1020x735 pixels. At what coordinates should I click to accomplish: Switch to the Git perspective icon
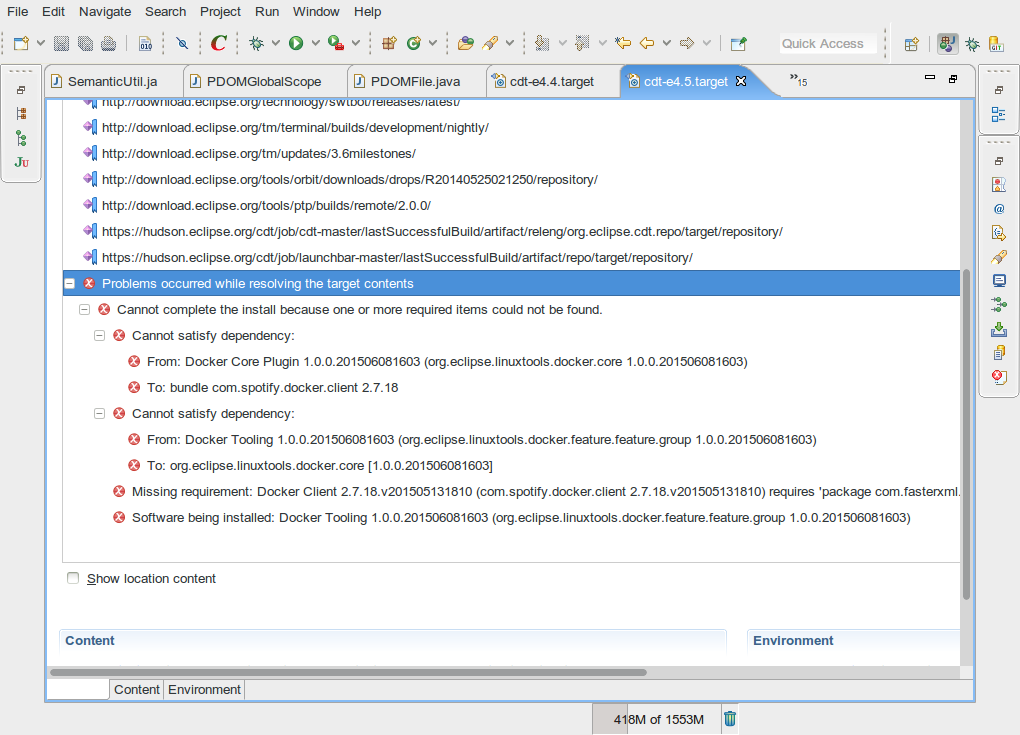[x=996, y=45]
